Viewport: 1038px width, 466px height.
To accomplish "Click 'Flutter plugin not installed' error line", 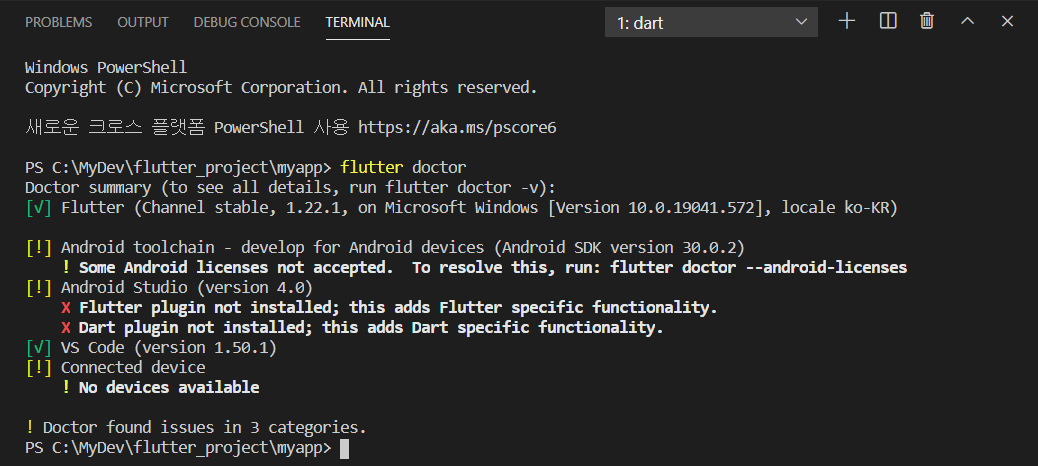I will [x=389, y=308].
